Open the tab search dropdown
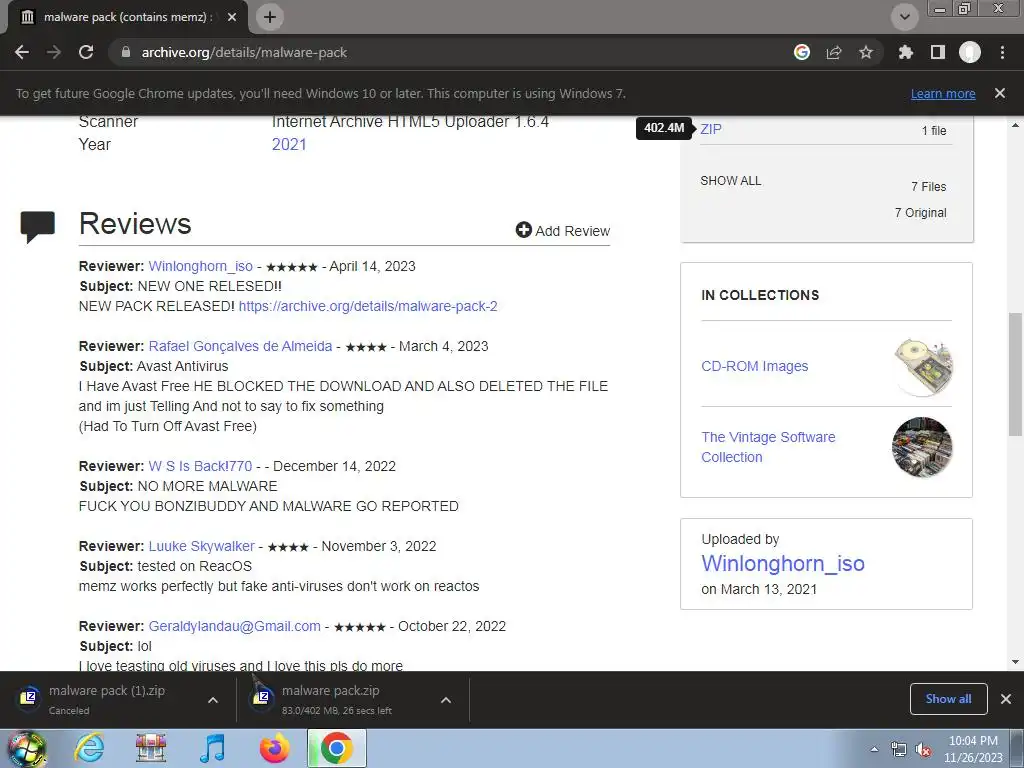Screen dimensions: 1024x768 coord(905,17)
